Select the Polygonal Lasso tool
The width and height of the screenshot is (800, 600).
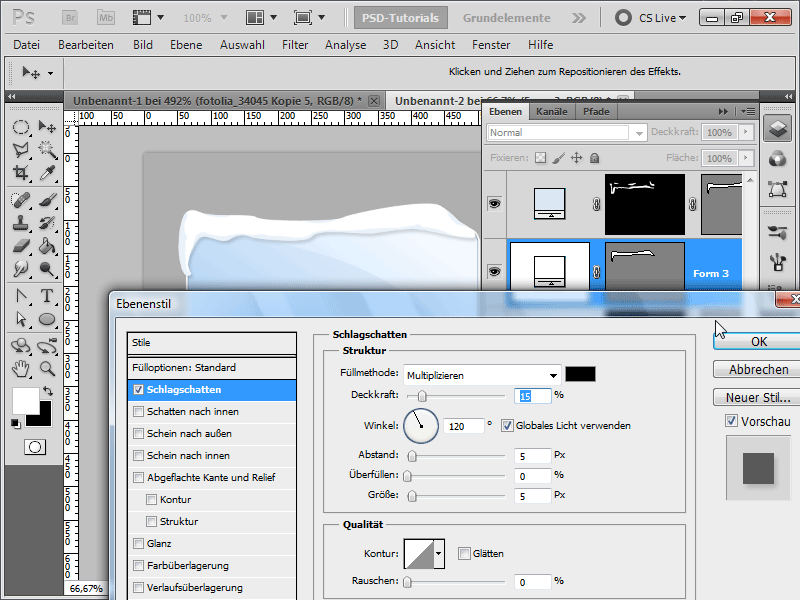(x=20, y=149)
